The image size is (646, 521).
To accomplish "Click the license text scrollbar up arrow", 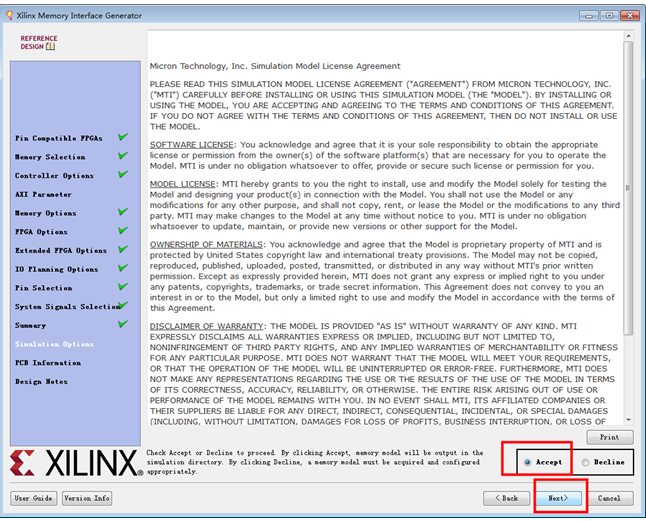I will [x=628, y=36].
